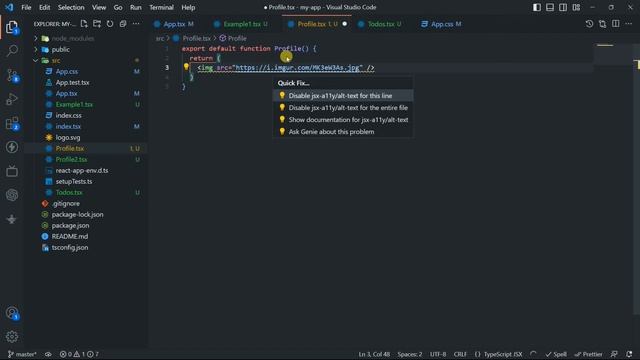Open changes compare icon in editor toolbar
The width and height of the screenshot is (640, 360).
(x=602, y=24)
